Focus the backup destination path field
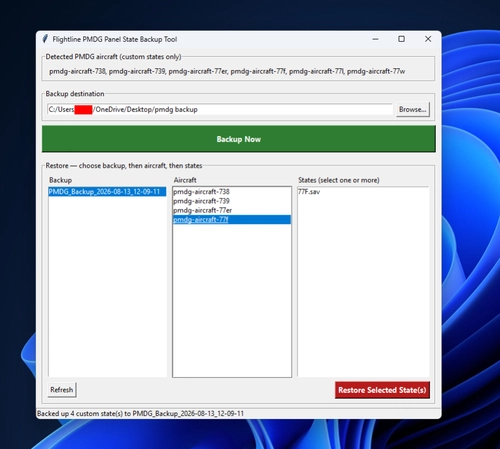 point(220,109)
